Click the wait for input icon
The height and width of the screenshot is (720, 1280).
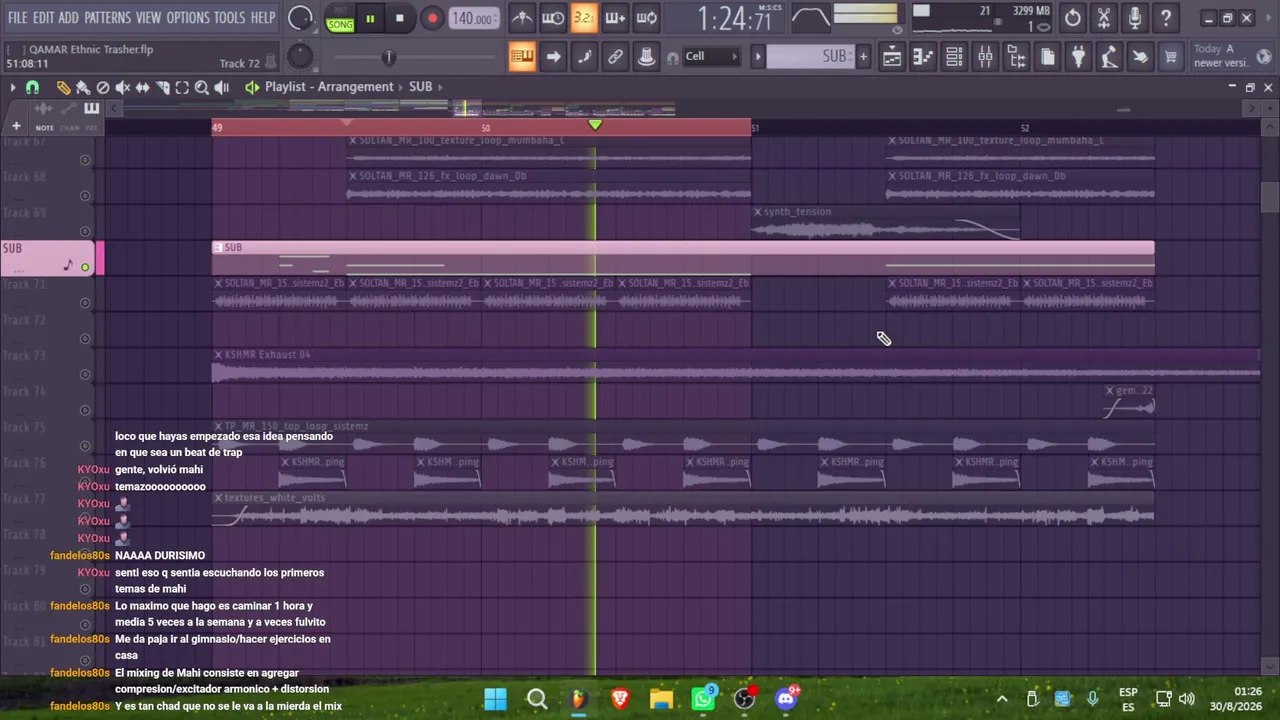[553, 18]
